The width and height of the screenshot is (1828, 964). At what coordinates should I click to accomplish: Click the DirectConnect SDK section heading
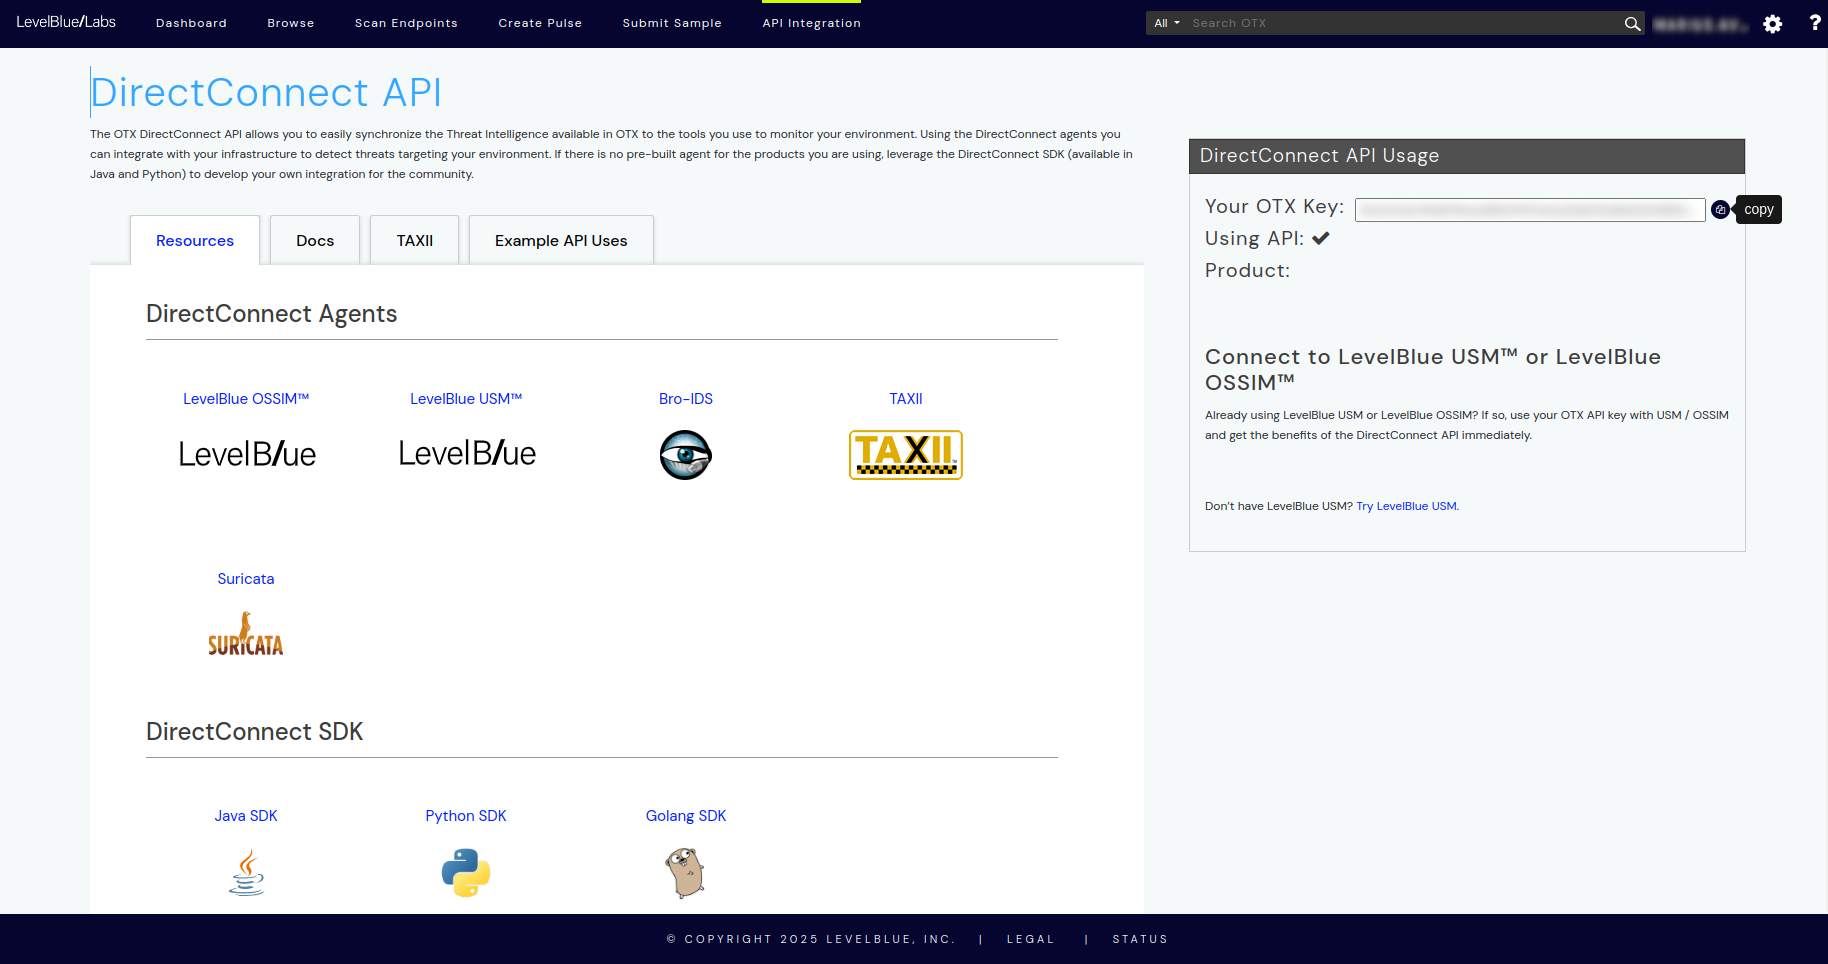pos(255,732)
